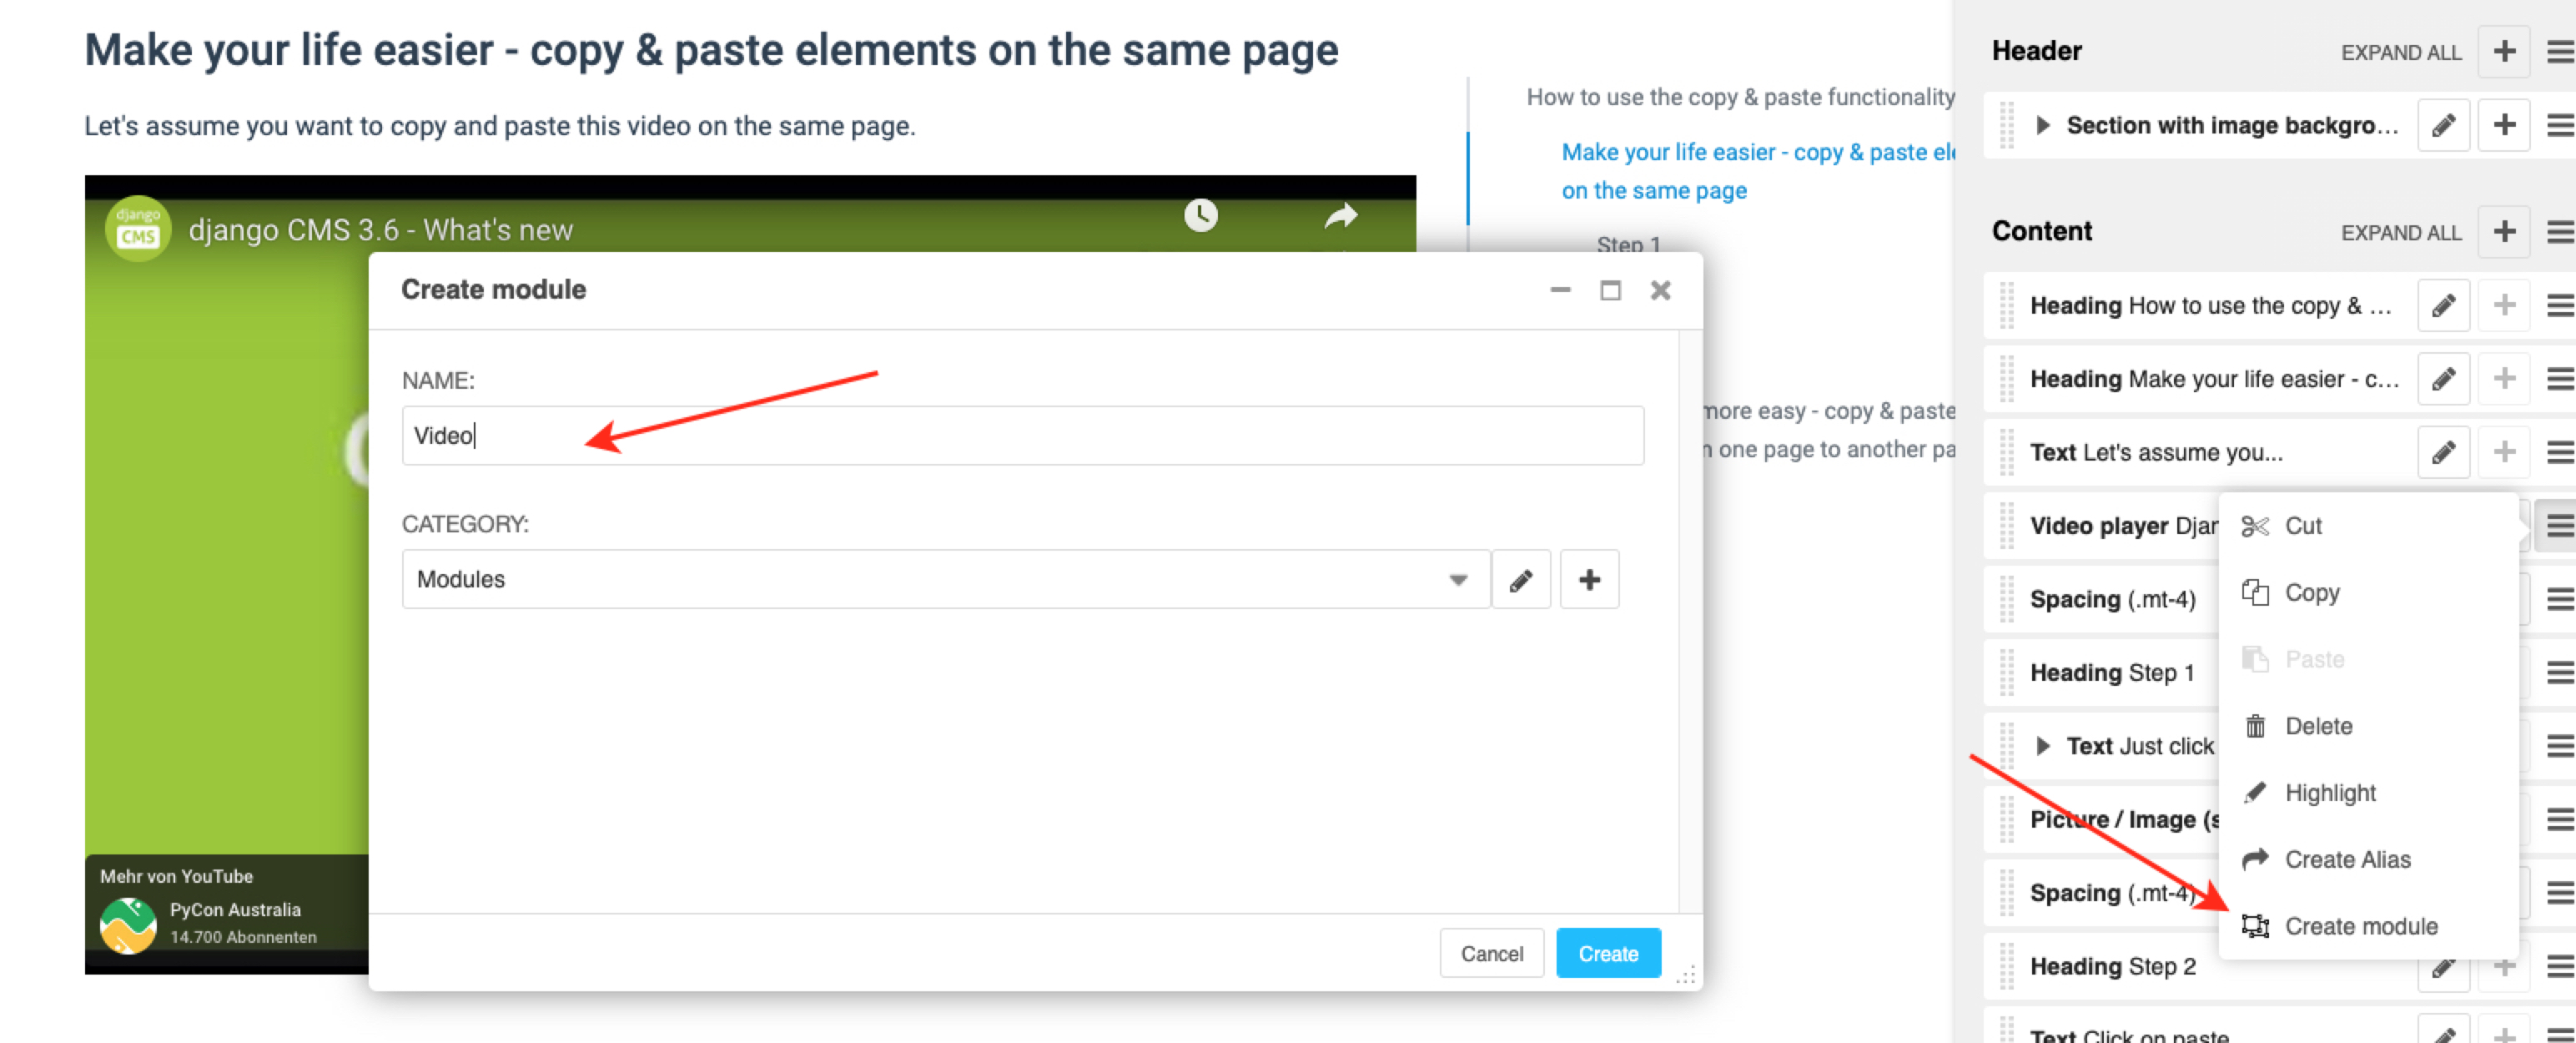This screenshot has height=1043, width=2576.
Task: Click drag handle of Heading Step 1
Action: point(2005,672)
